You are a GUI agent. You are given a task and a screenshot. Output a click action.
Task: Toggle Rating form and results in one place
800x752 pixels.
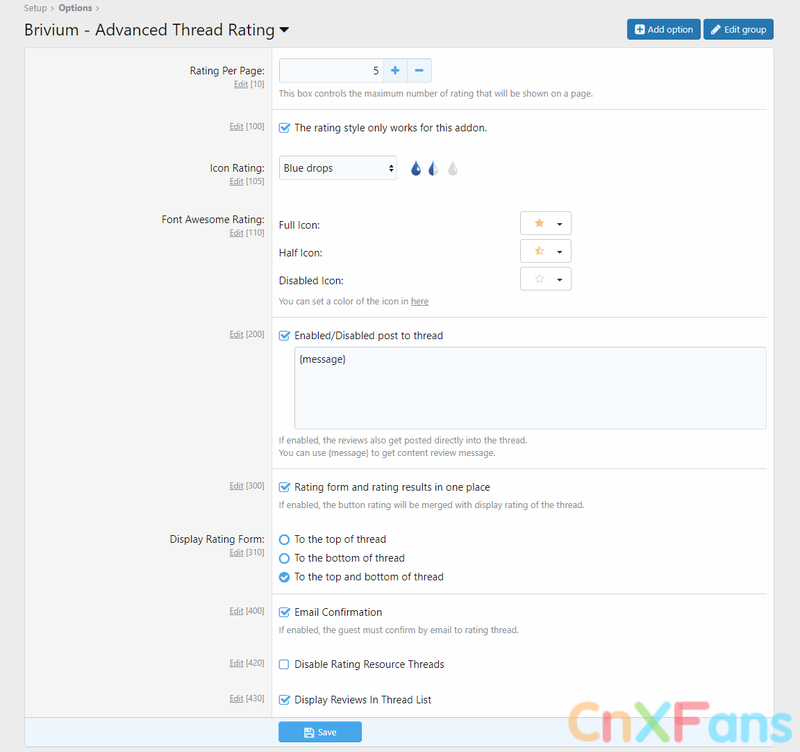[284, 487]
